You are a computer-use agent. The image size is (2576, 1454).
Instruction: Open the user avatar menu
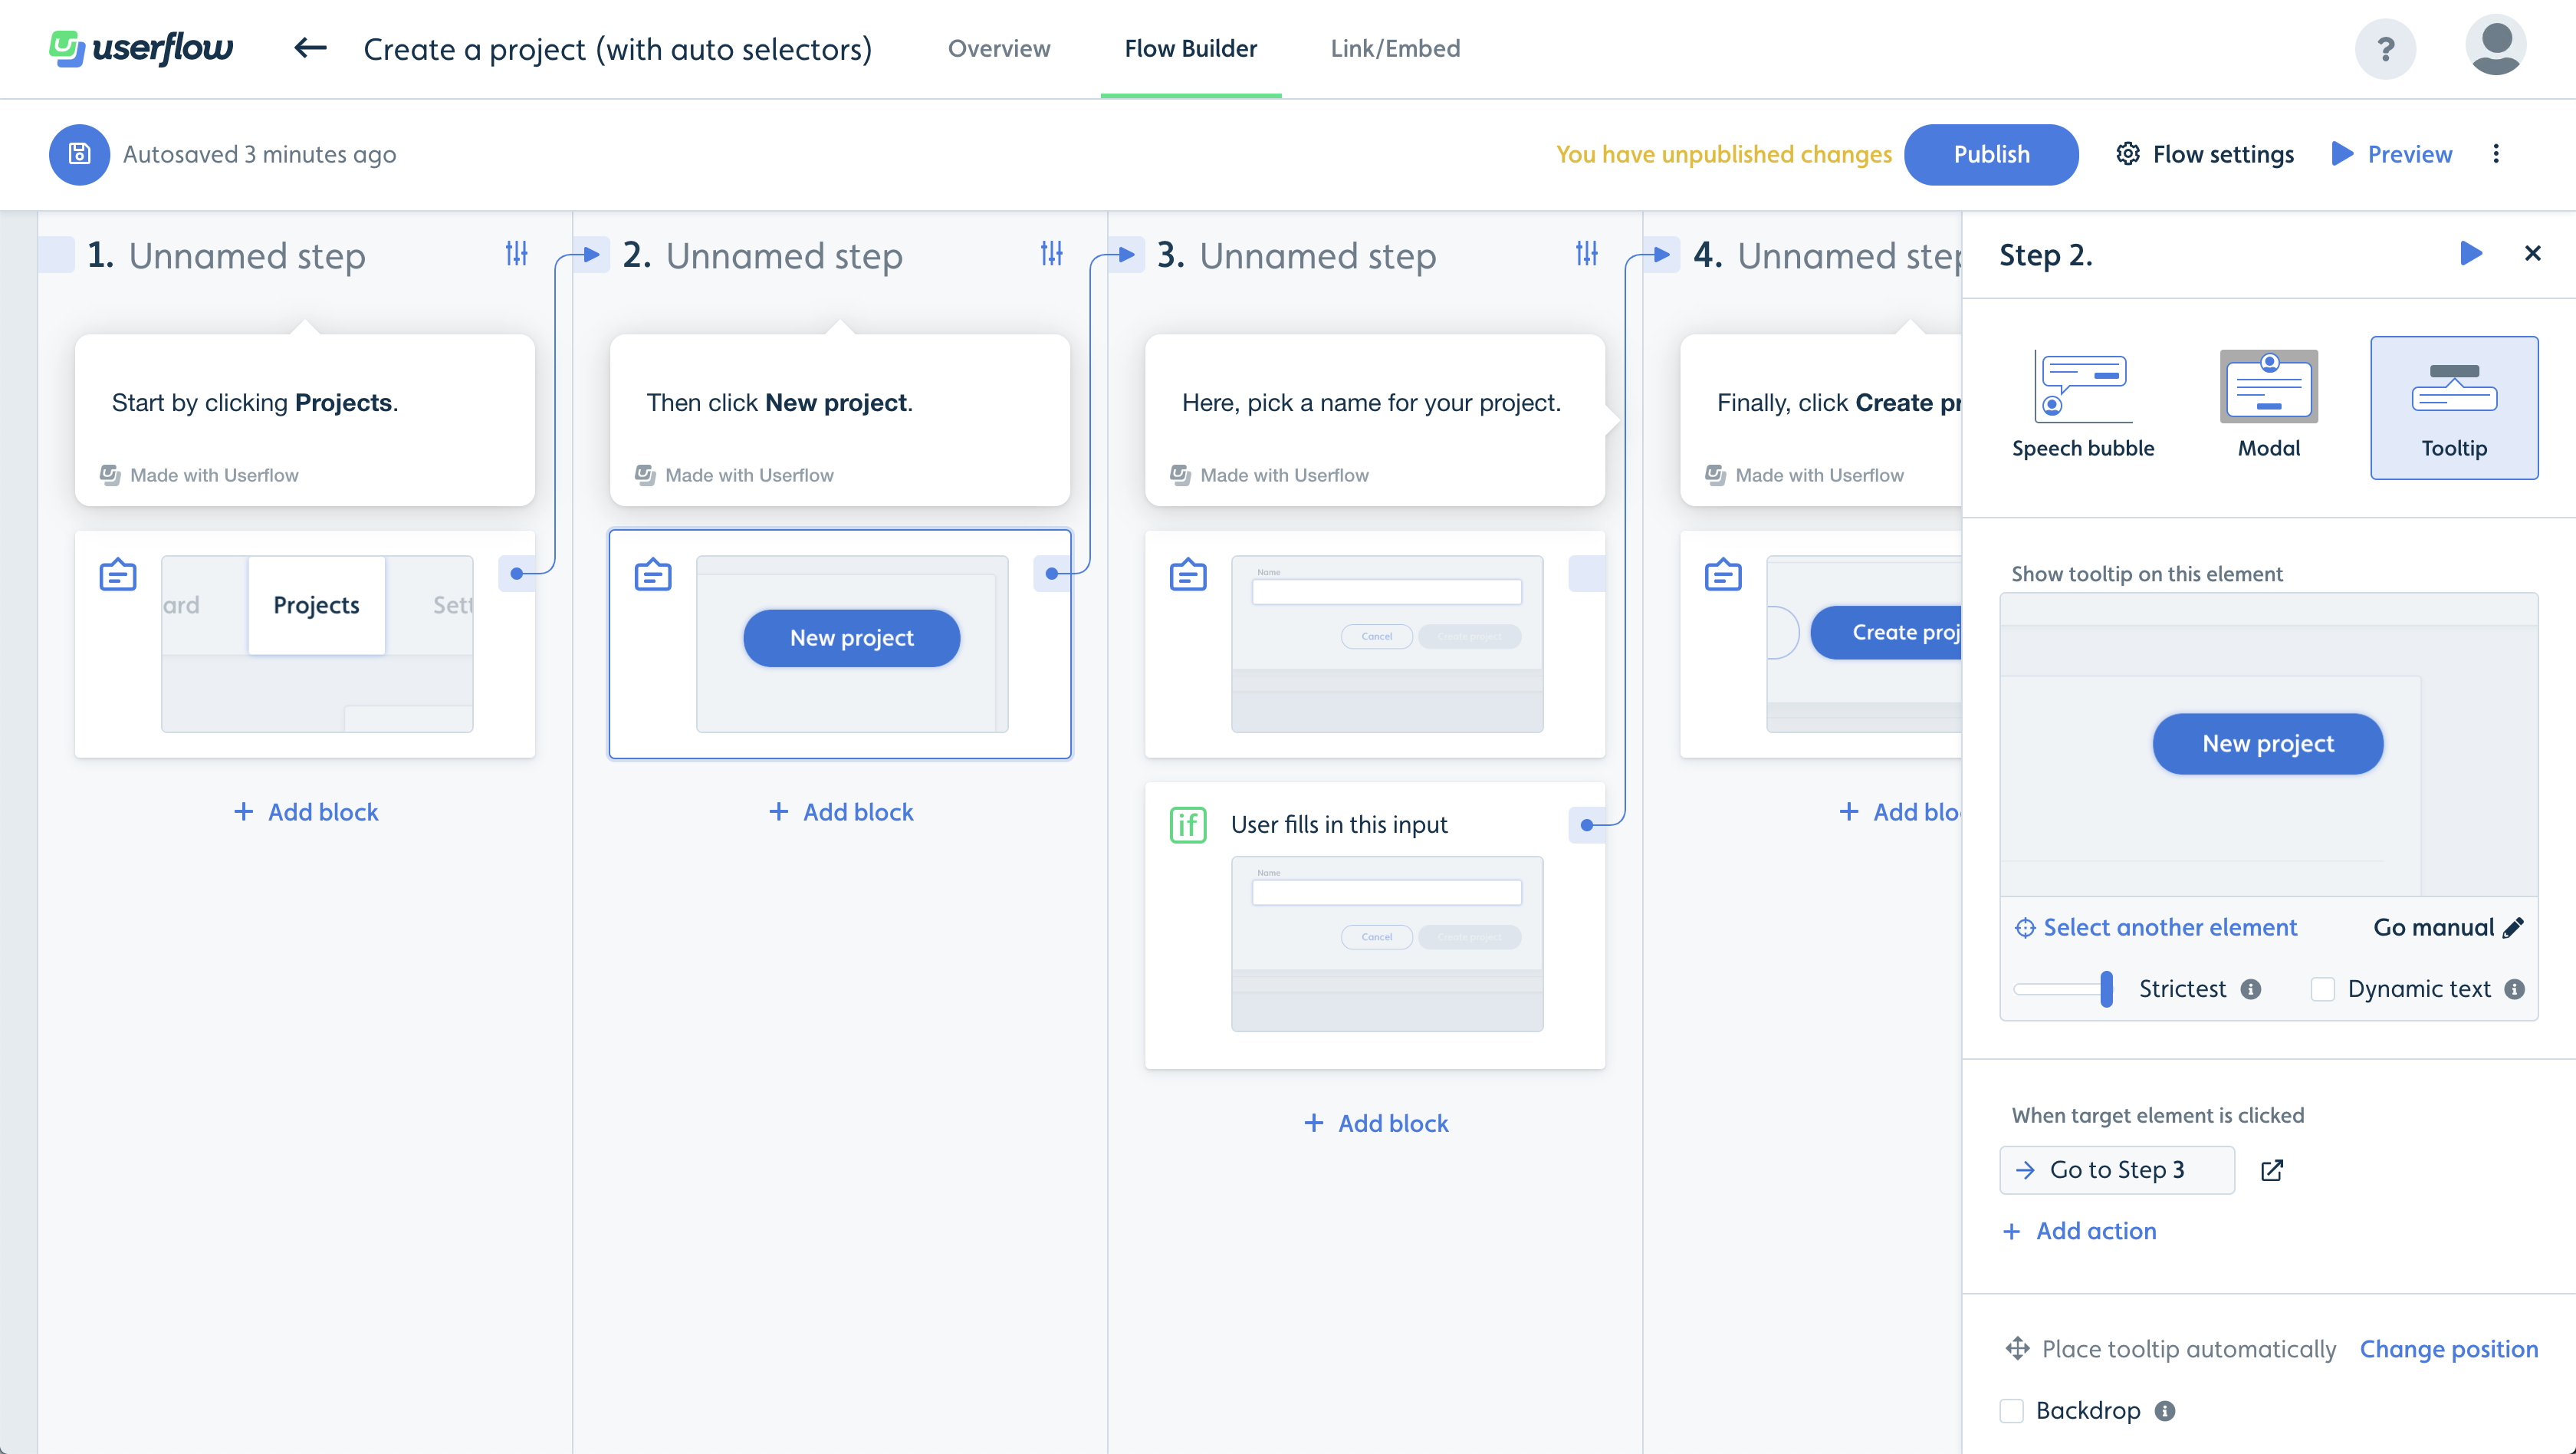click(x=2496, y=46)
